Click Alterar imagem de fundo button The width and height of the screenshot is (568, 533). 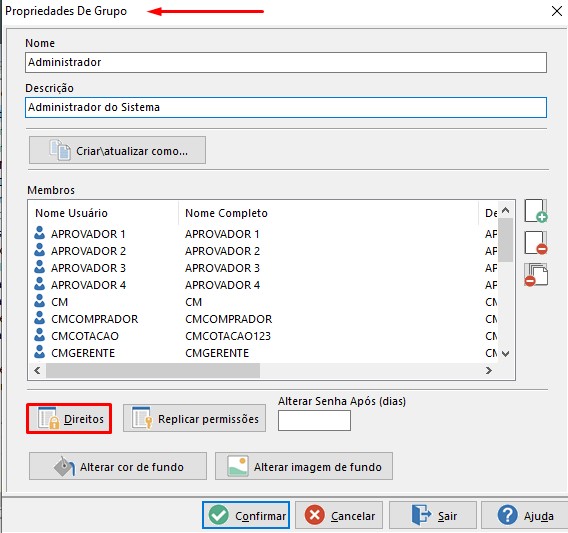point(304,466)
